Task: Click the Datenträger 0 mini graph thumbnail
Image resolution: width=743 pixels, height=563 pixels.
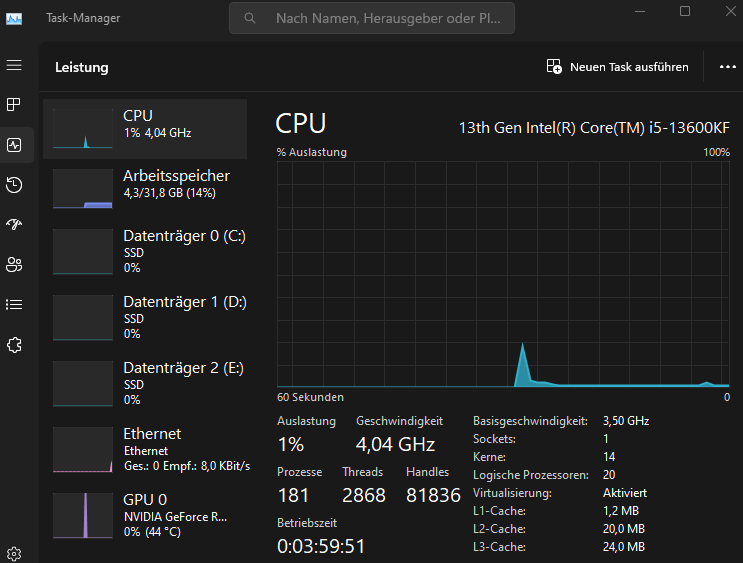Action: [83, 252]
